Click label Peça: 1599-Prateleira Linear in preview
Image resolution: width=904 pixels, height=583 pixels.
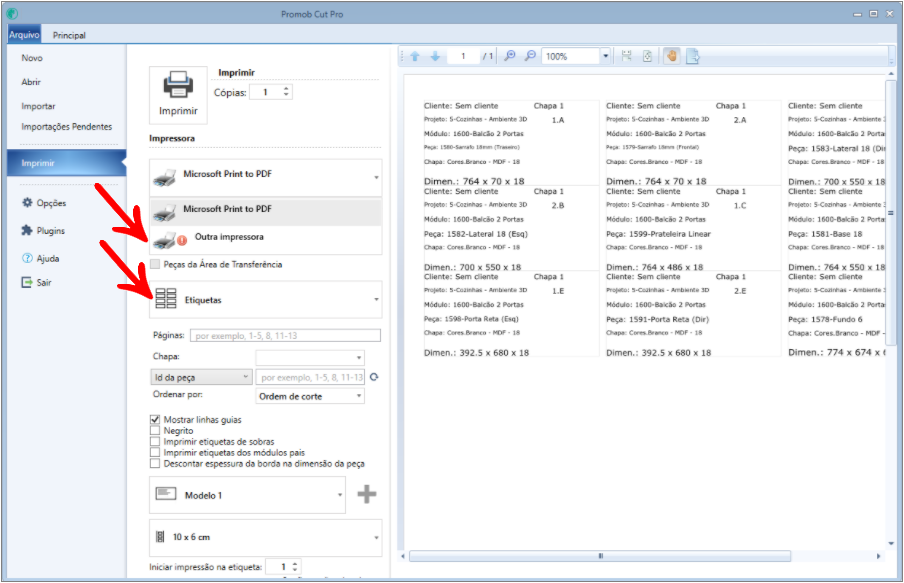[x=658, y=234]
